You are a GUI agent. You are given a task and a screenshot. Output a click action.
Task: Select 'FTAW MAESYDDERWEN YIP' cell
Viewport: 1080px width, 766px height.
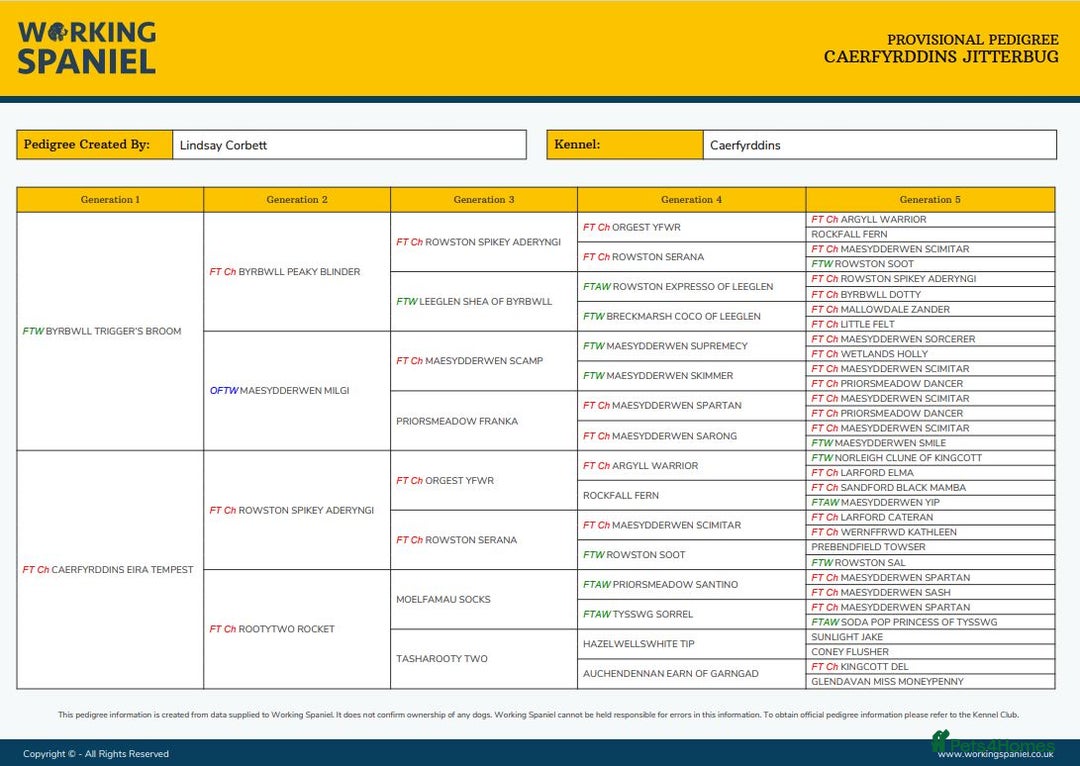(x=930, y=502)
